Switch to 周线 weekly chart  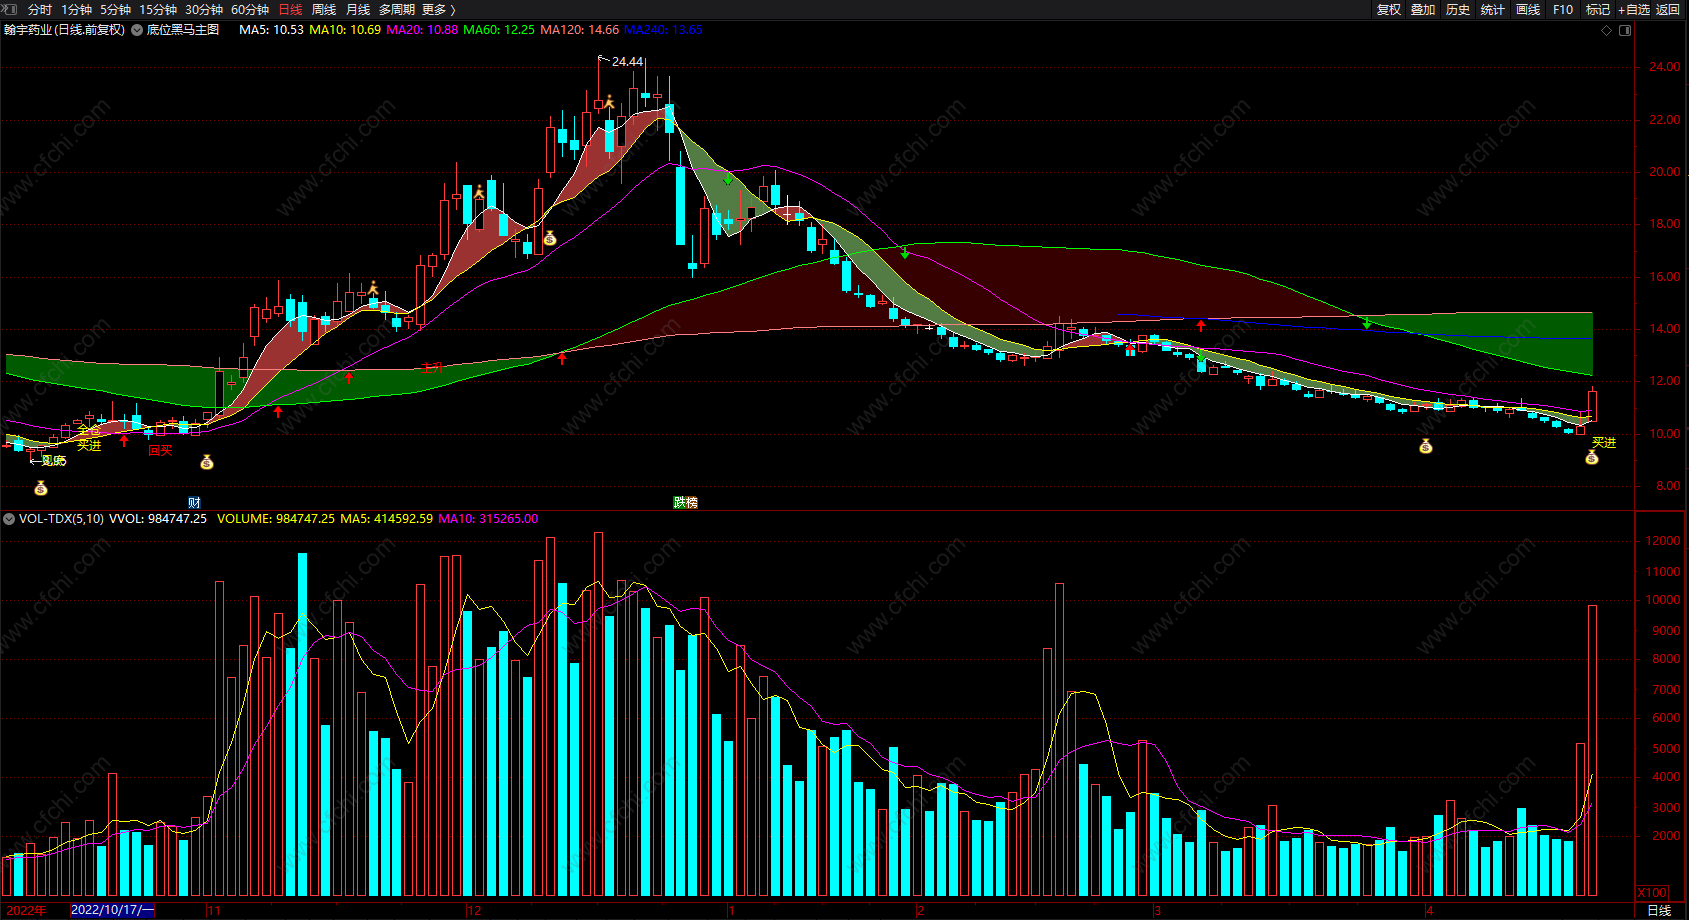[x=324, y=9]
